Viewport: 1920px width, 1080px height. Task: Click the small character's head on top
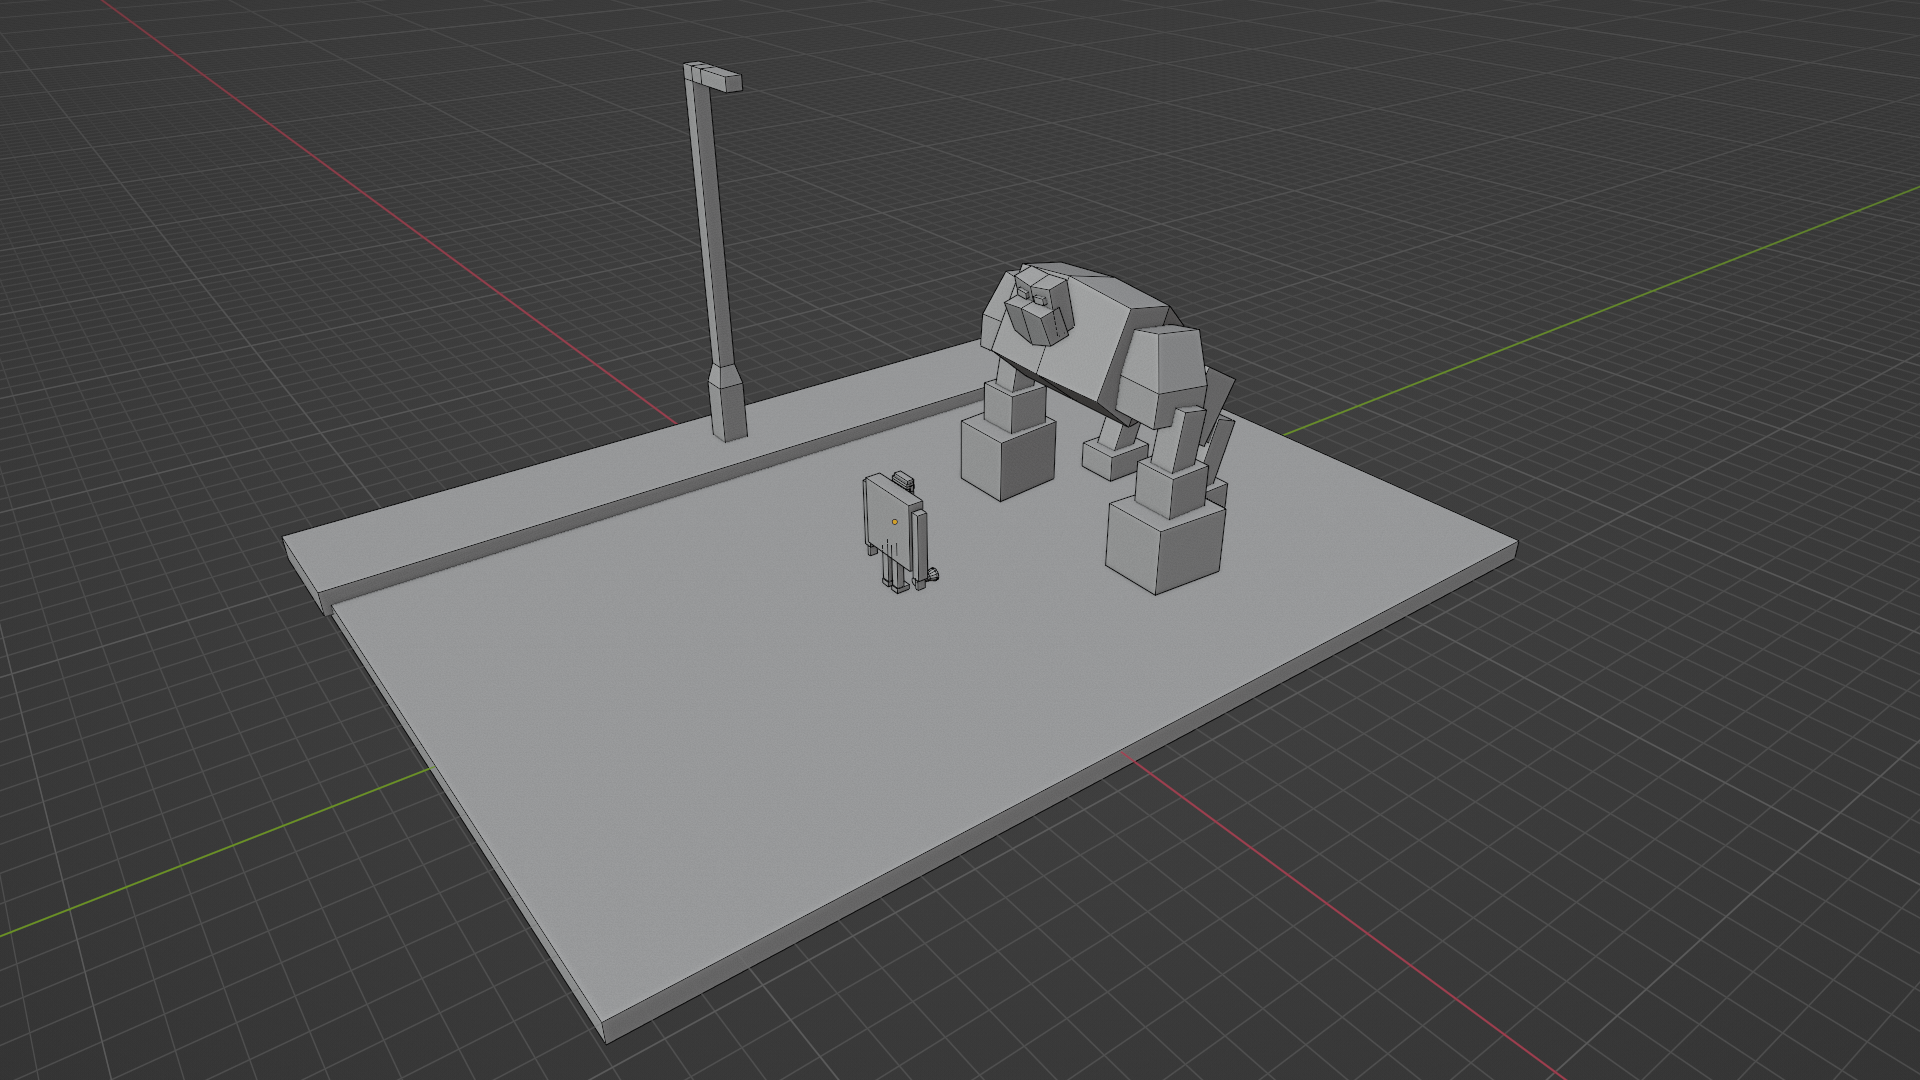[x=904, y=479]
